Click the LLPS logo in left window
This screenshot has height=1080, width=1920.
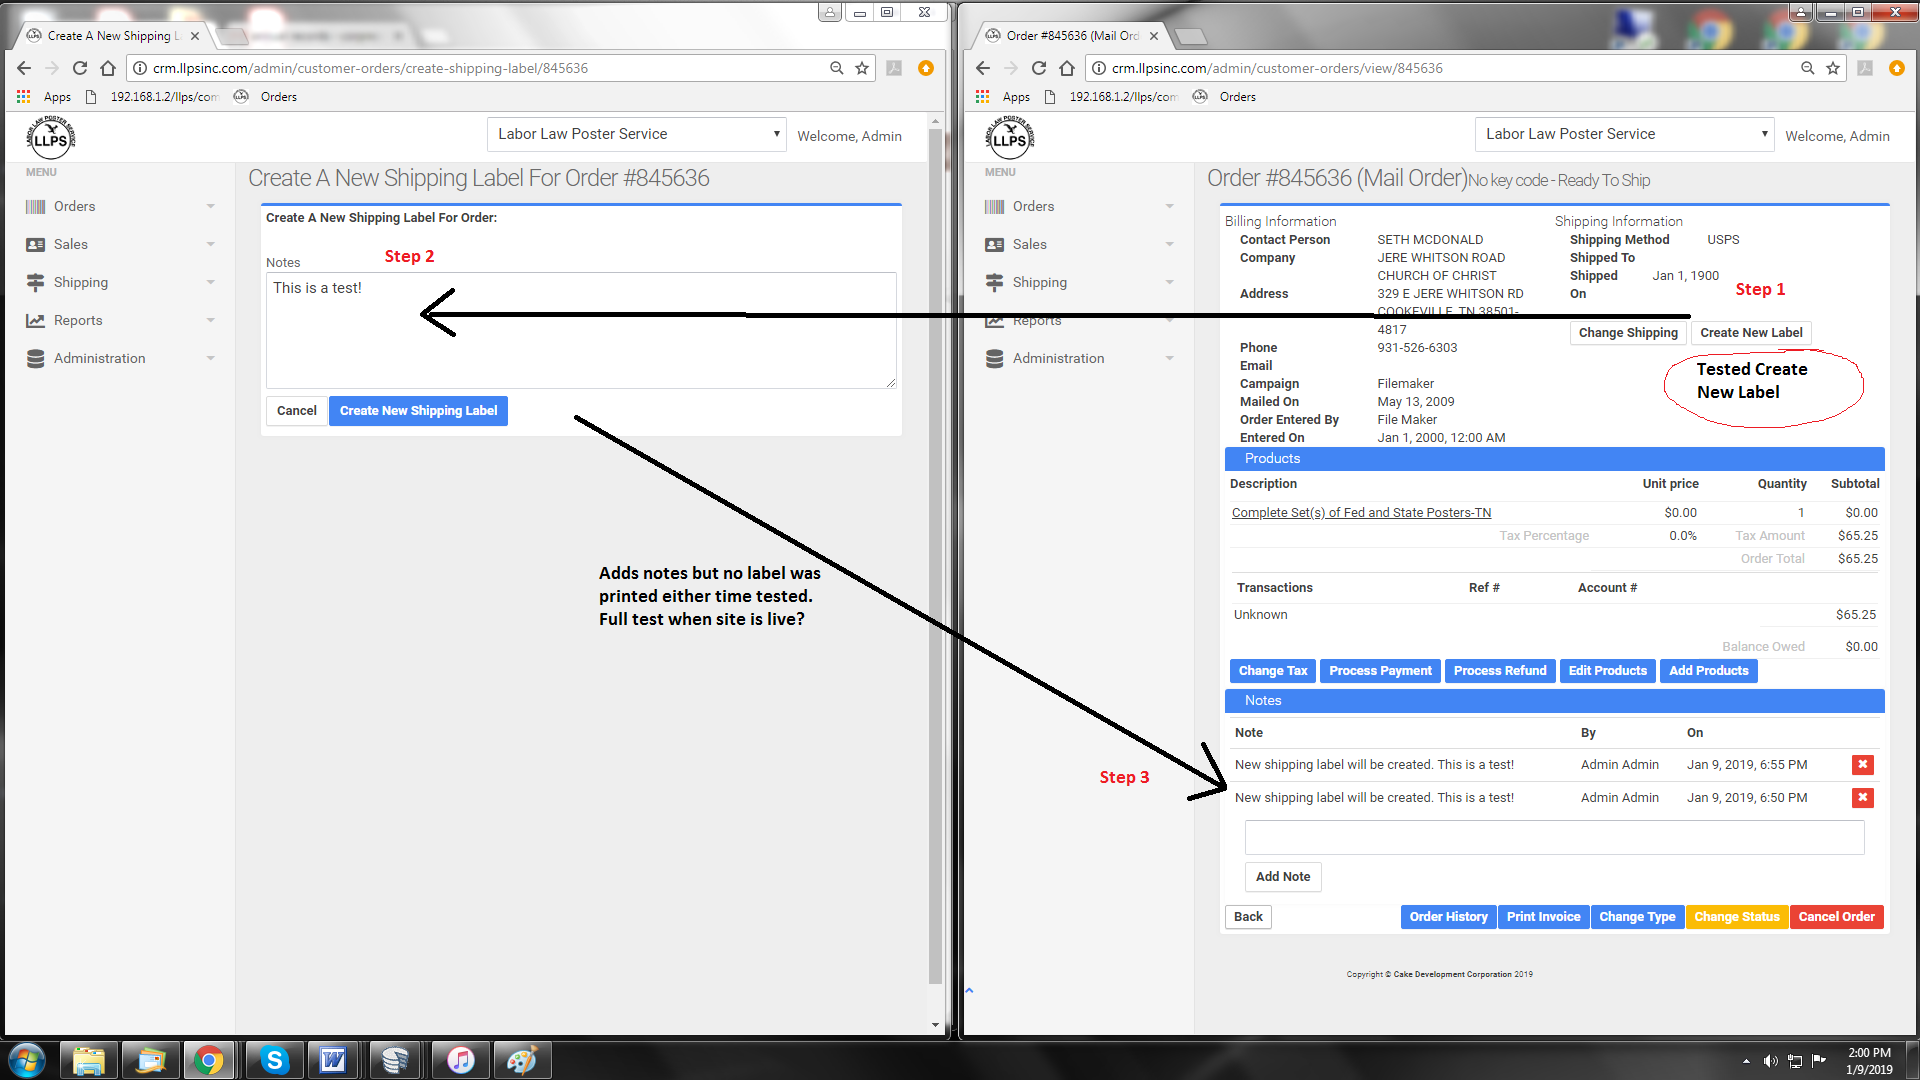click(51, 137)
